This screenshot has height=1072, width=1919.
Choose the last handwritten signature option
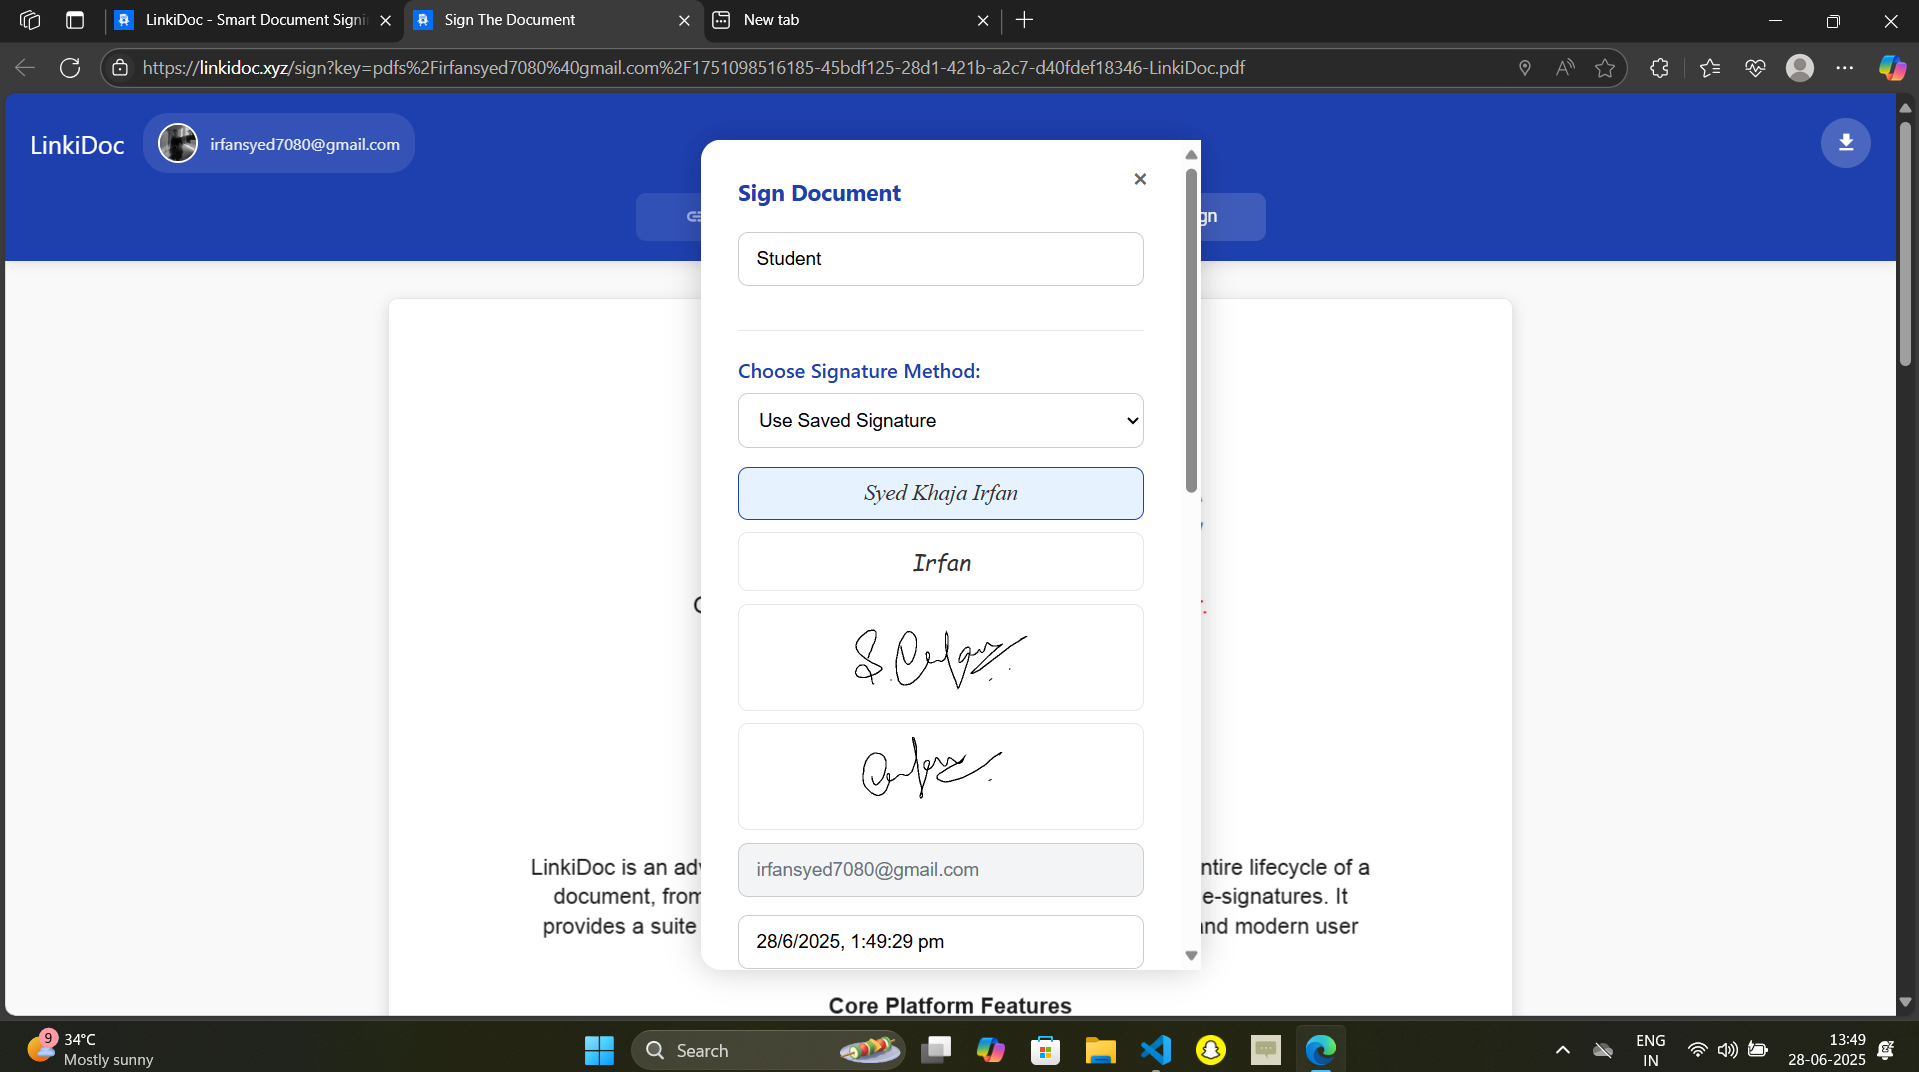point(940,776)
